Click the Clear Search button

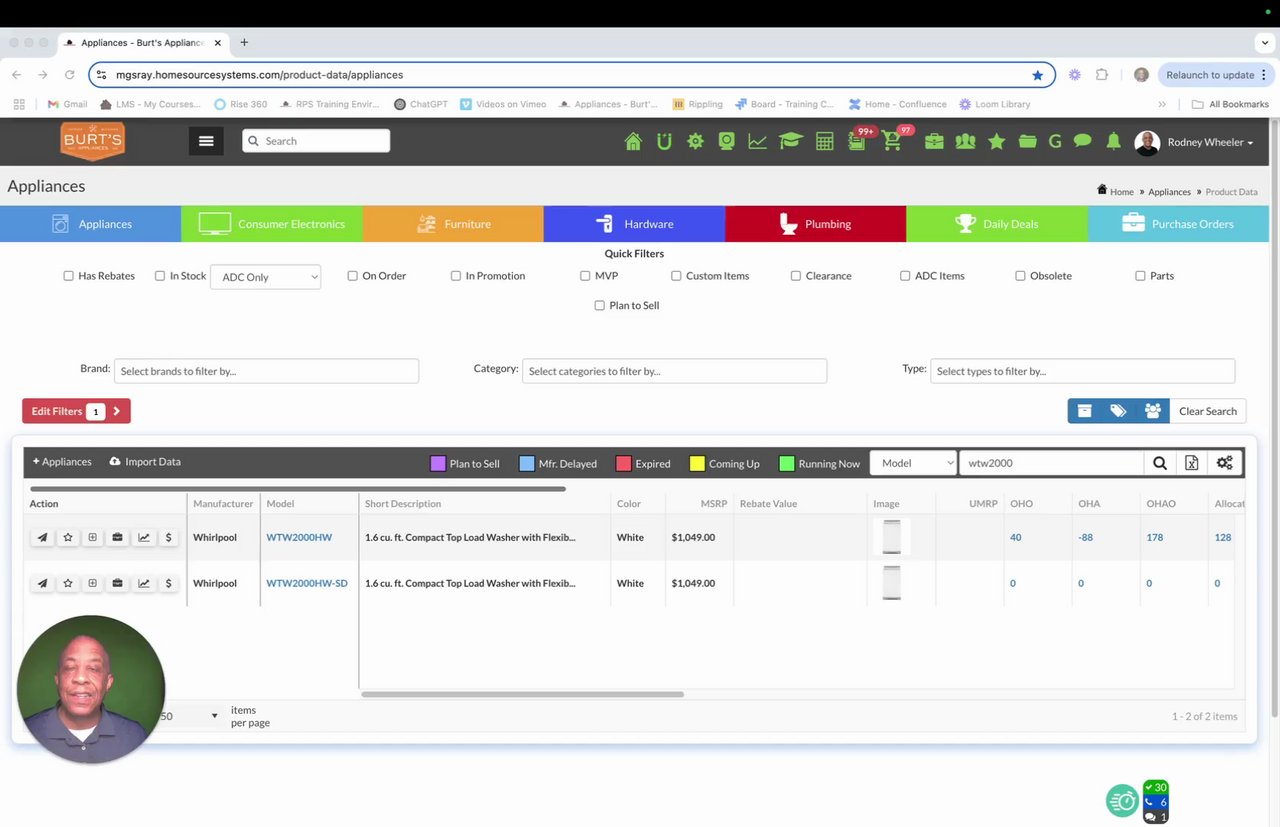[x=1207, y=411]
